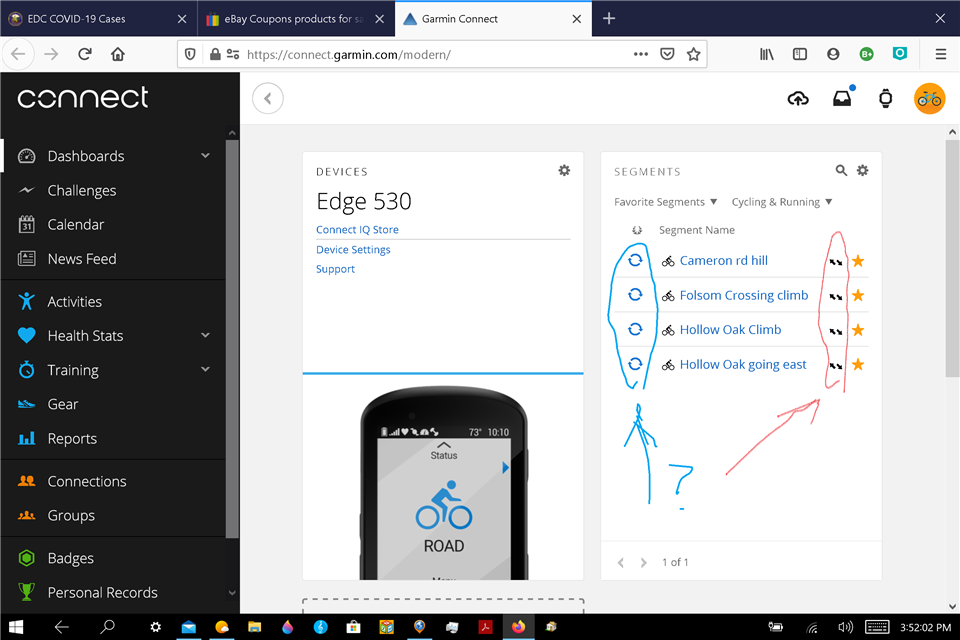Expand the Health Stats chevron
The height and width of the screenshot is (640, 960).
pos(206,335)
